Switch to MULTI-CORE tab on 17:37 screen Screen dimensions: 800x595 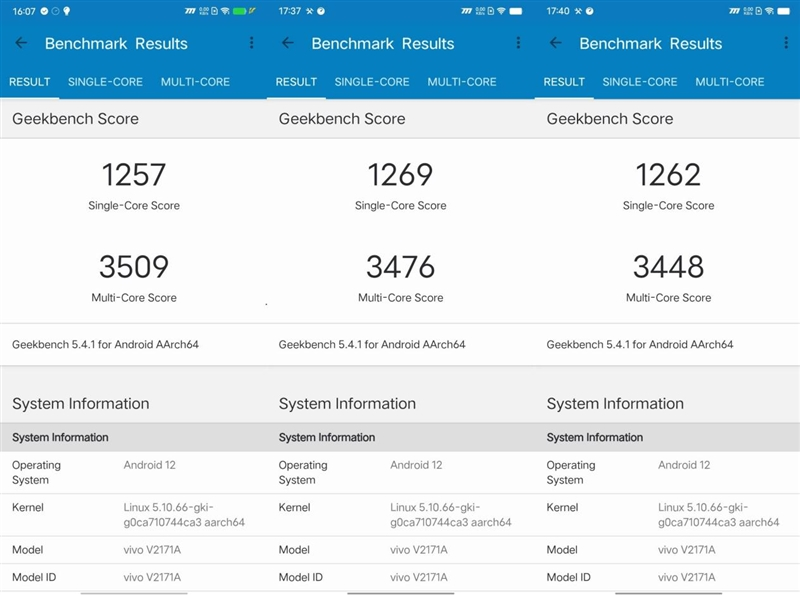[x=462, y=82]
